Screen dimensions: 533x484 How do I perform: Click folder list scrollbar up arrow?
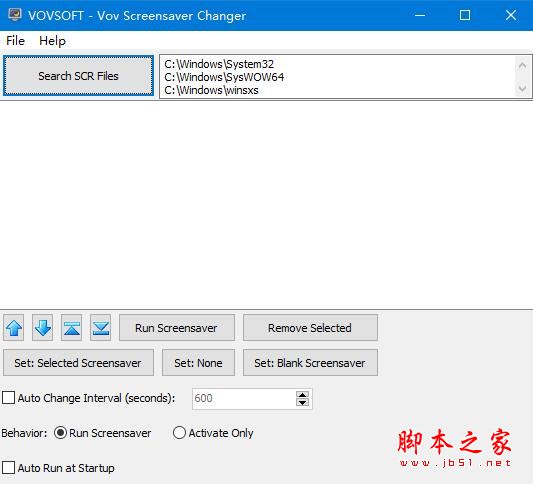pos(522,65)
